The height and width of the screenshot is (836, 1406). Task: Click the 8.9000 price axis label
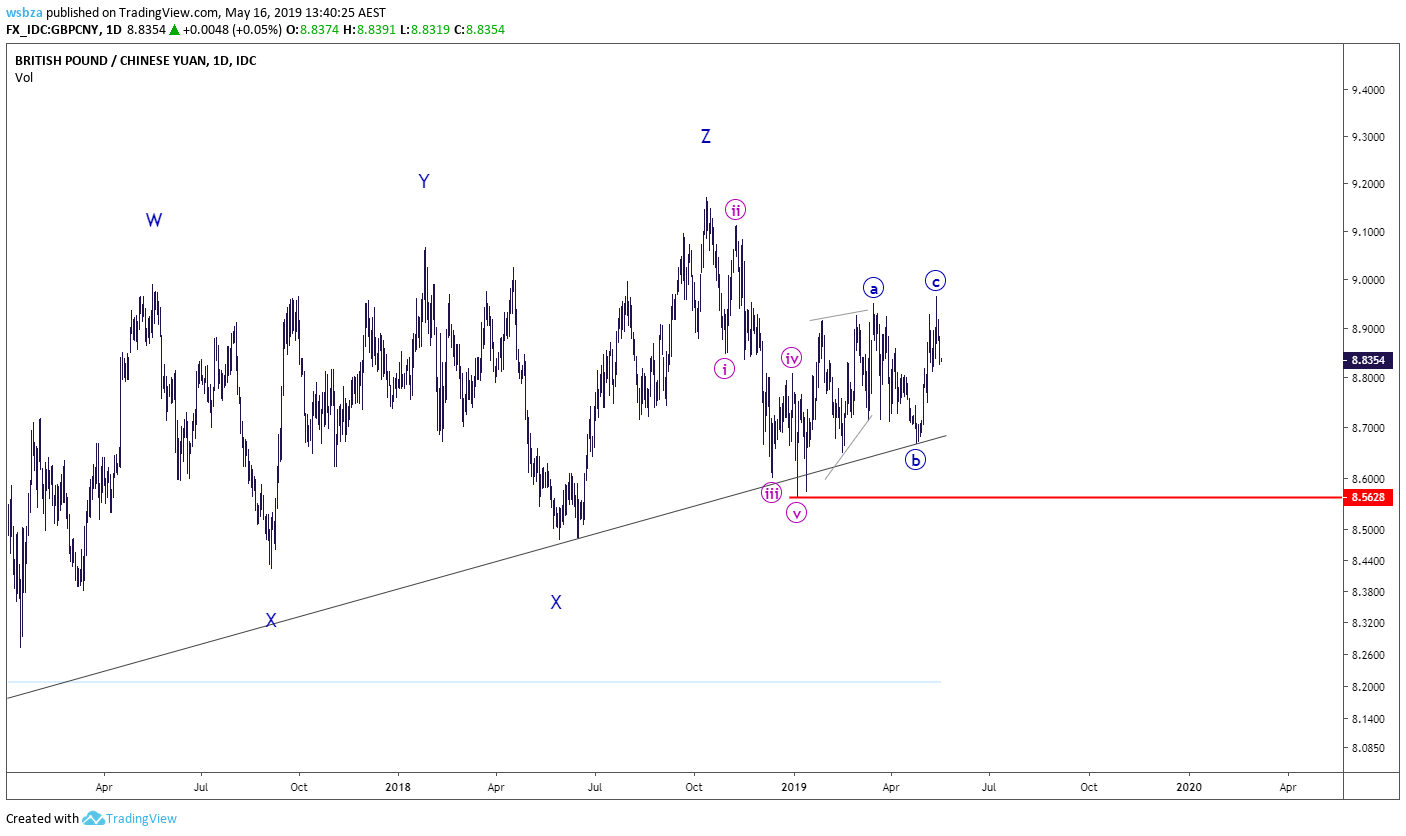coord(1367,329)
